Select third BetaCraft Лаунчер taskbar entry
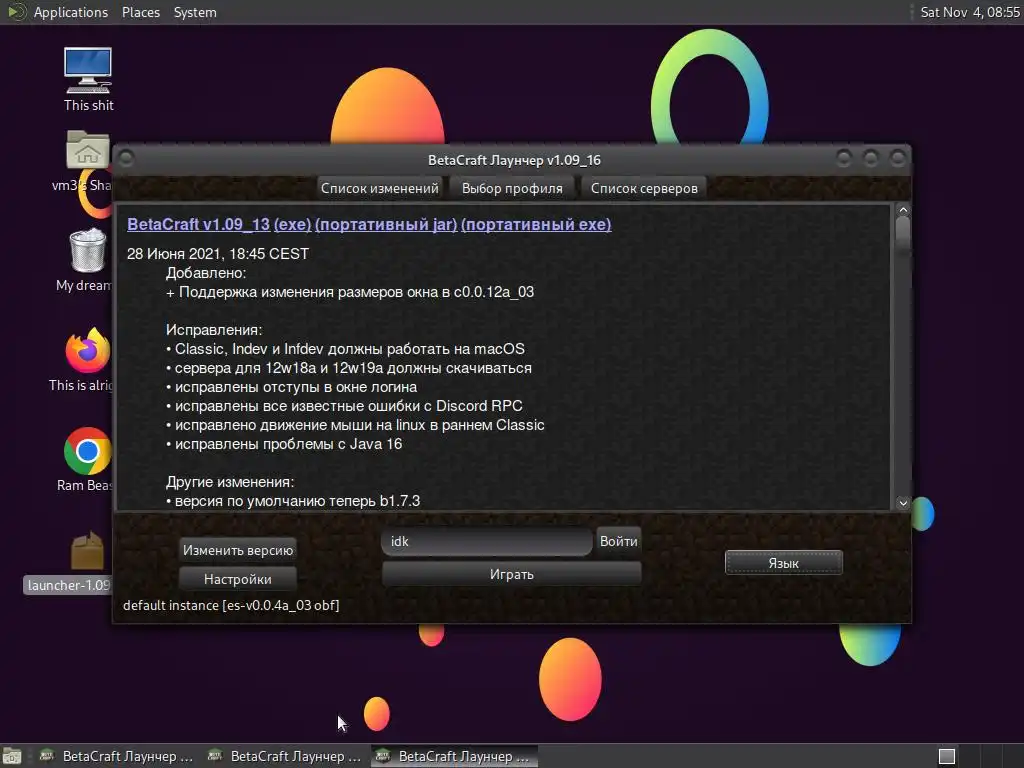The width and height of the screenshot is (1024, 768). point(455,756)
